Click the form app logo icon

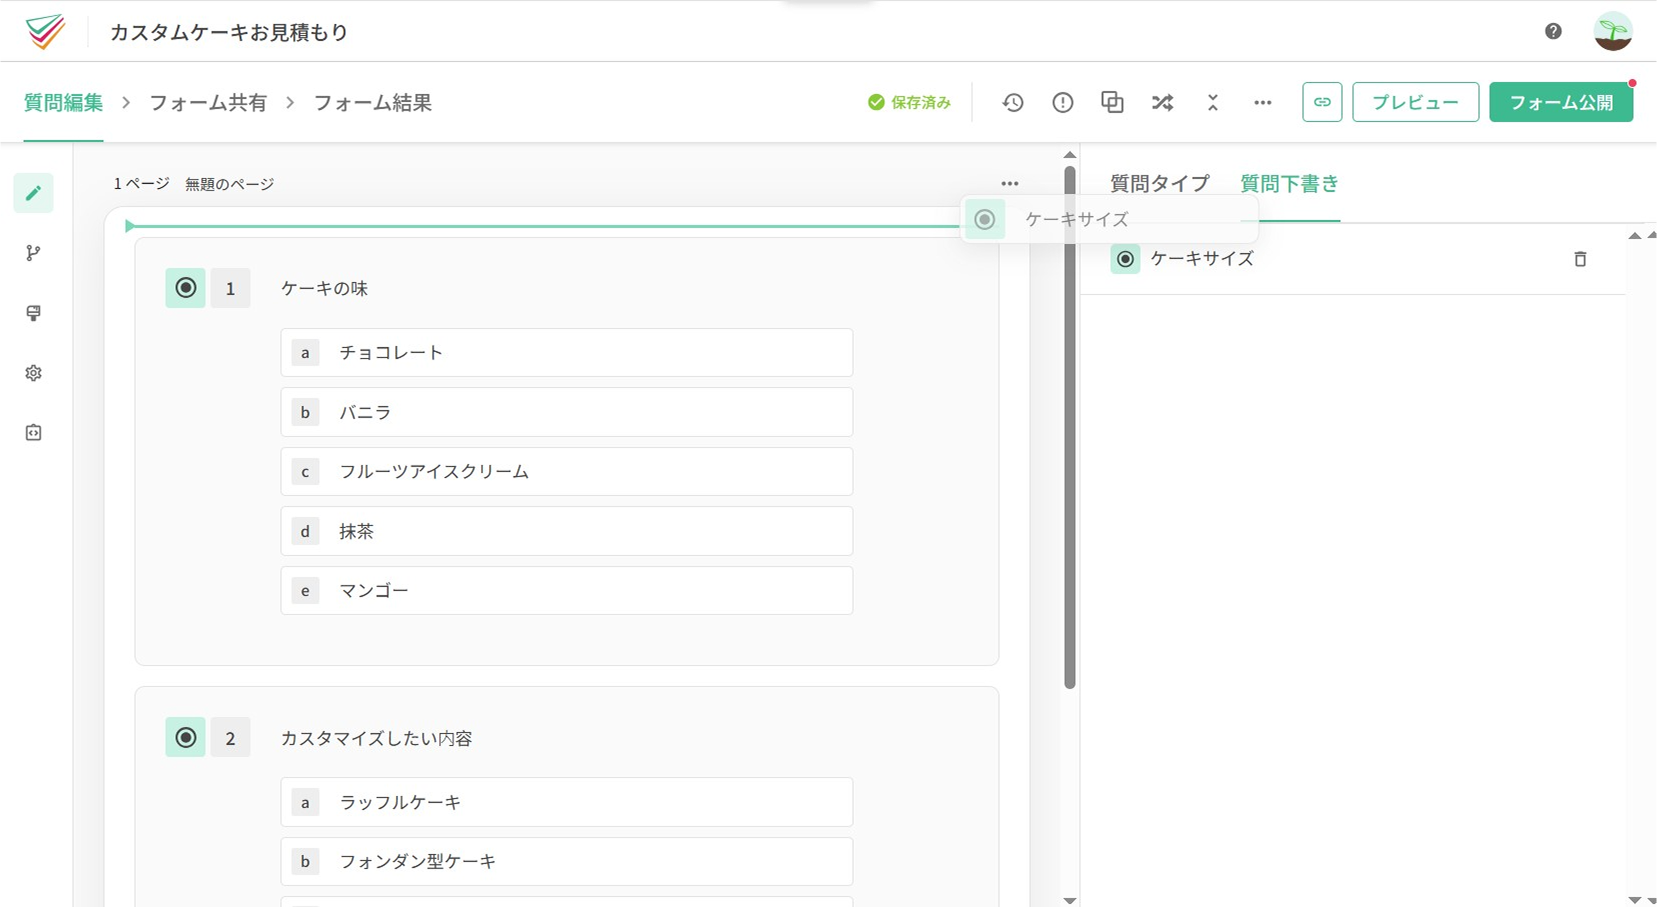click(x=45, y=32)
